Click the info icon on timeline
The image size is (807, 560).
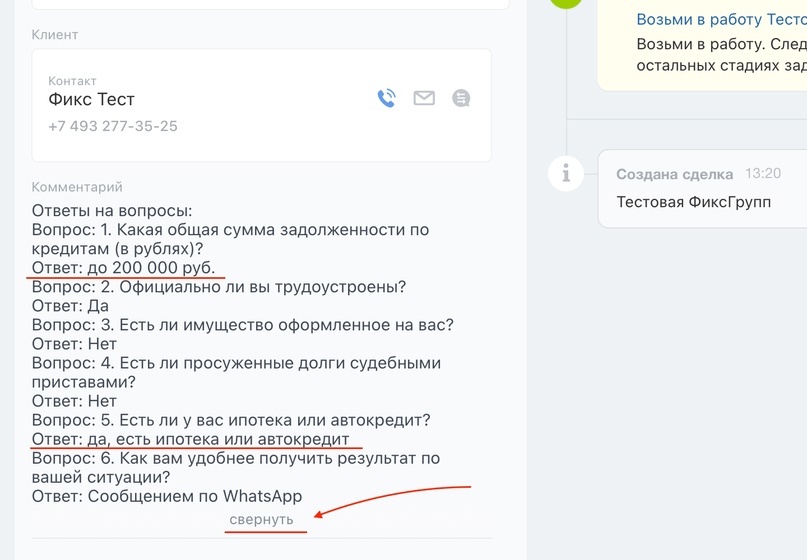click(566, 173)
